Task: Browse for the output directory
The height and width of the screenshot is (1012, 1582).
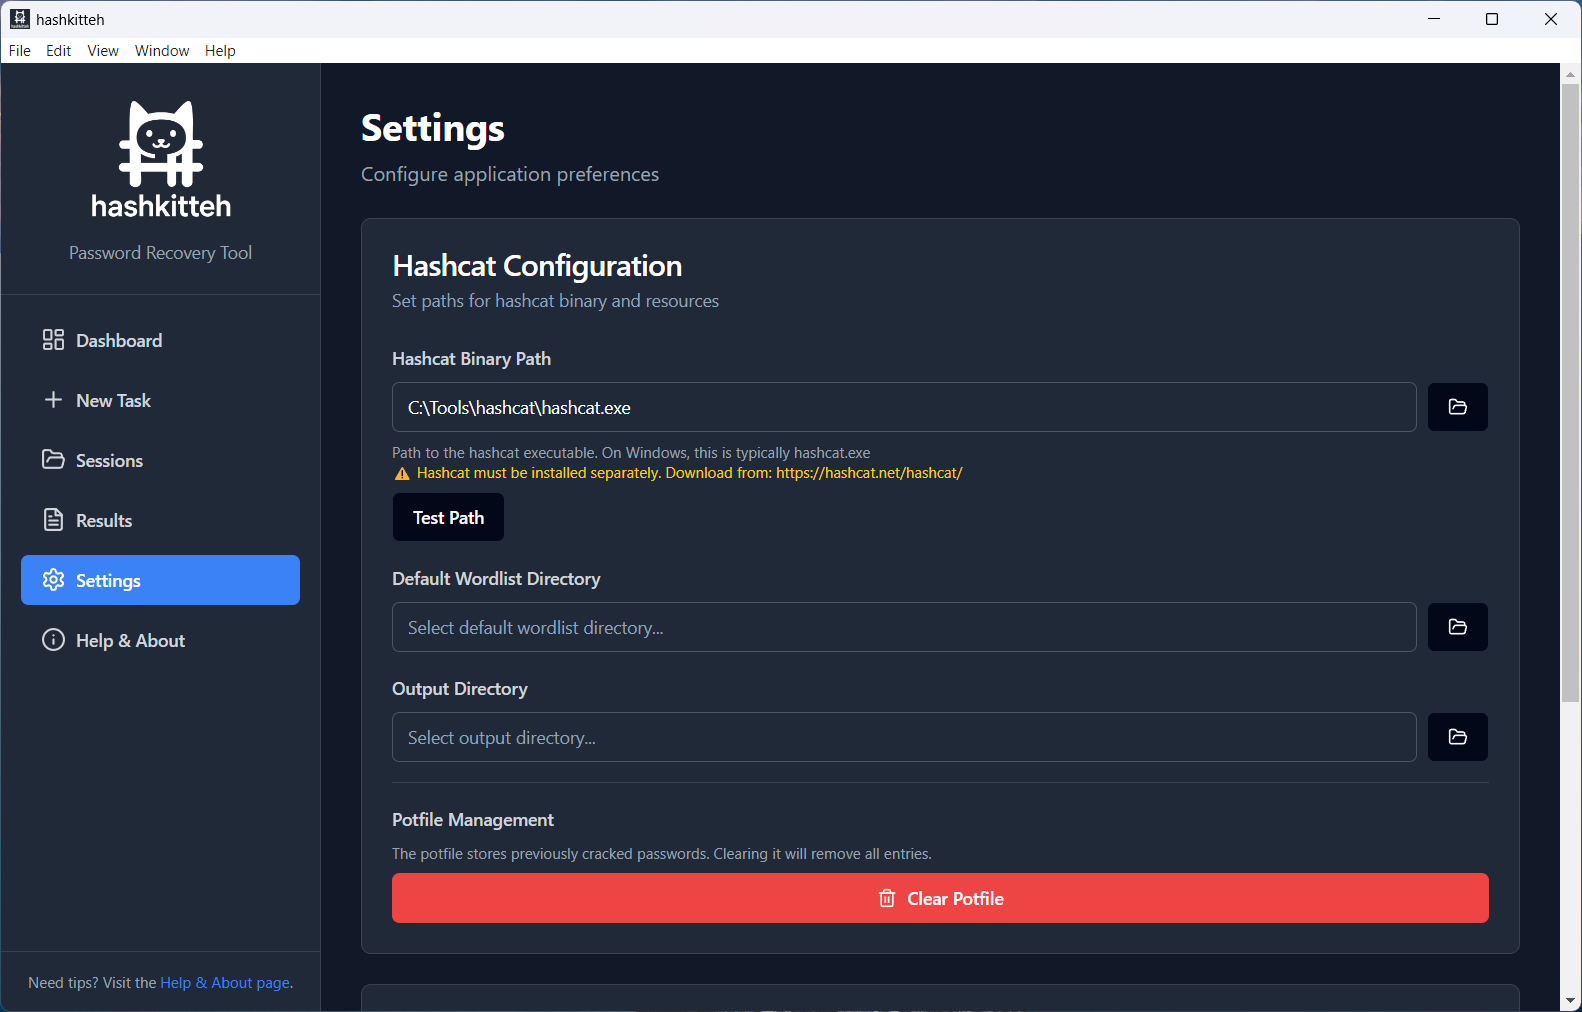Action: pyautogui.click(x=1457, y=737)
